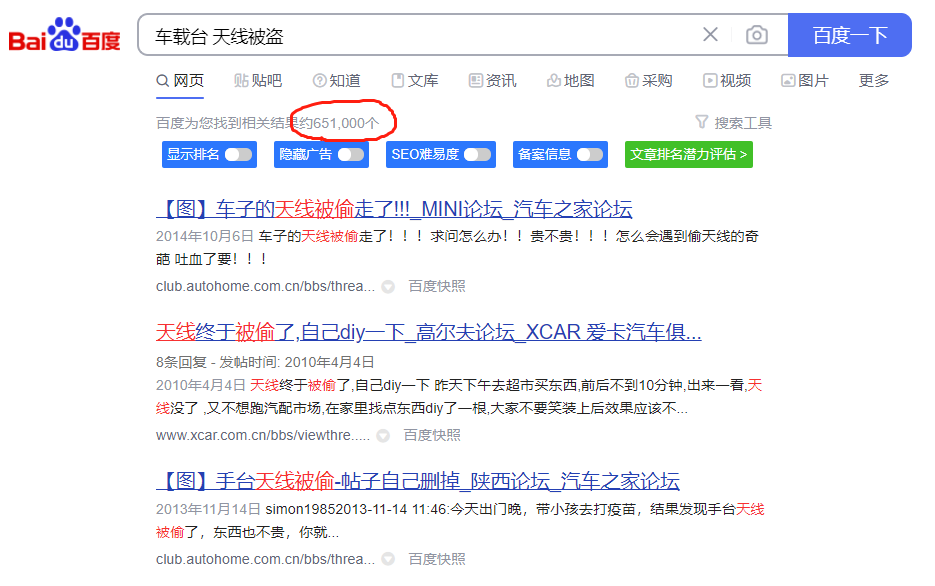
Task: Turn on the 备案信息 switch
Action: [x=590, y=154]
